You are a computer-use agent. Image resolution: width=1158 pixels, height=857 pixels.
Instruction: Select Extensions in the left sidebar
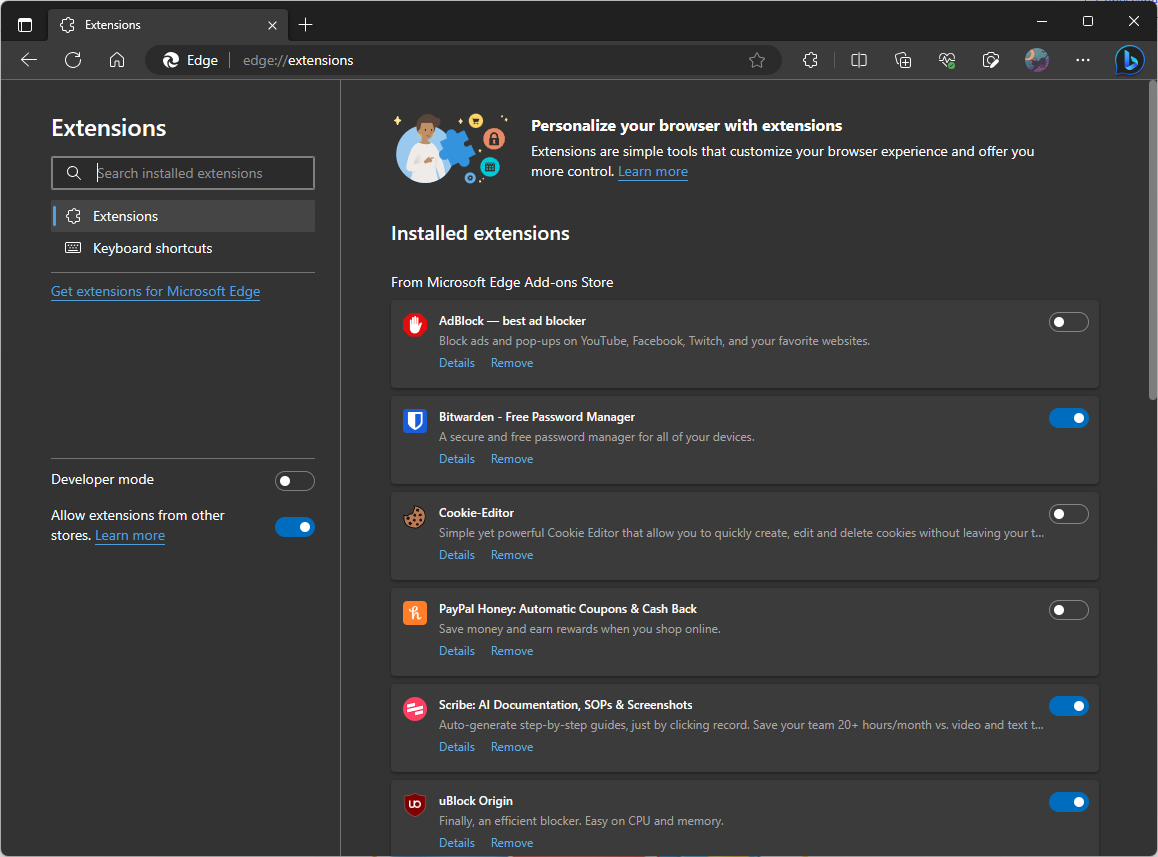(x=125, y=216)
